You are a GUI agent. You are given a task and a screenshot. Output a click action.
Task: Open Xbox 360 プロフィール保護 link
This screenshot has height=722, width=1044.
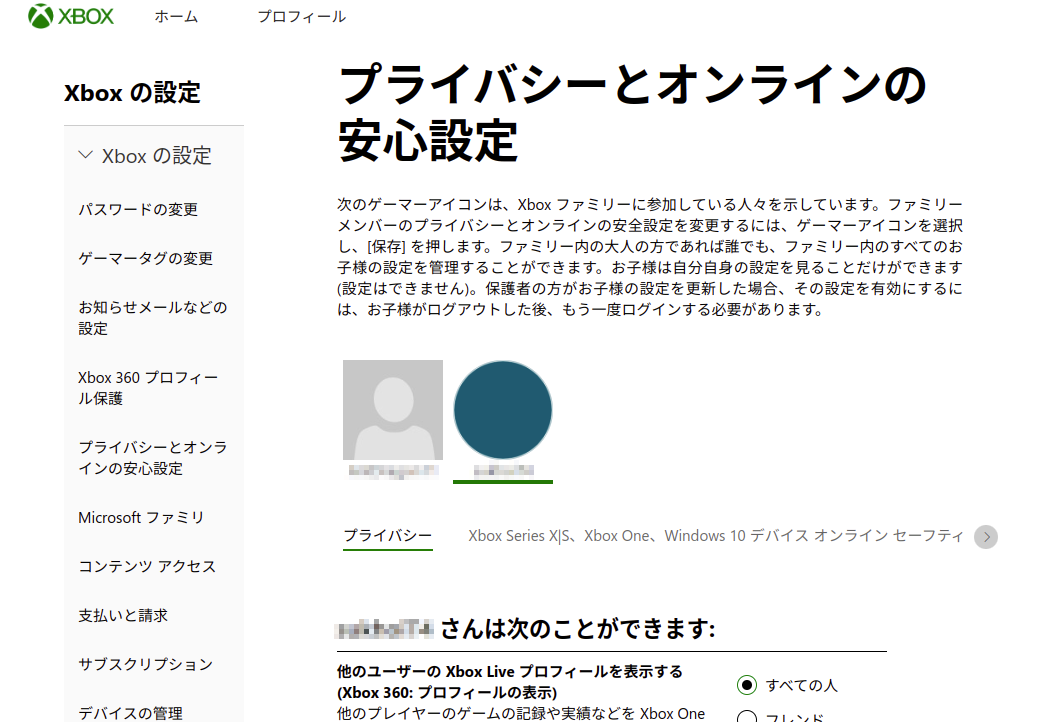(148, 388)
